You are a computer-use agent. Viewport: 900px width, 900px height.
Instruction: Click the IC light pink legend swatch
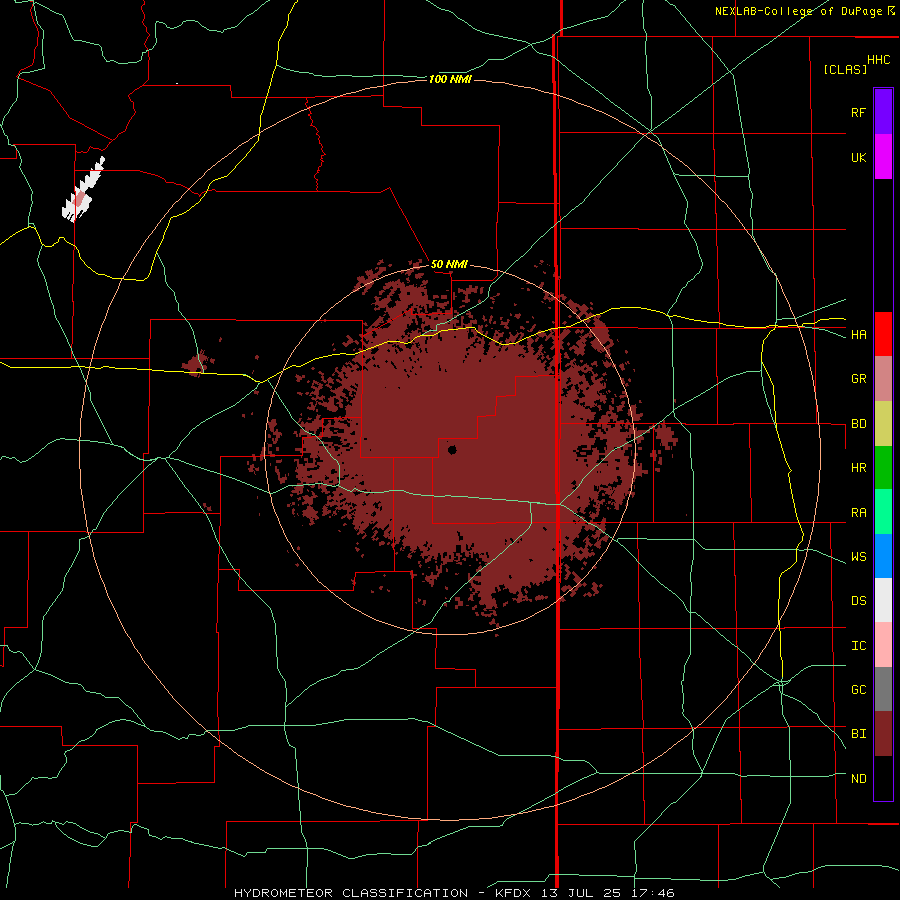pyautogui.click(x=883, y=645)
